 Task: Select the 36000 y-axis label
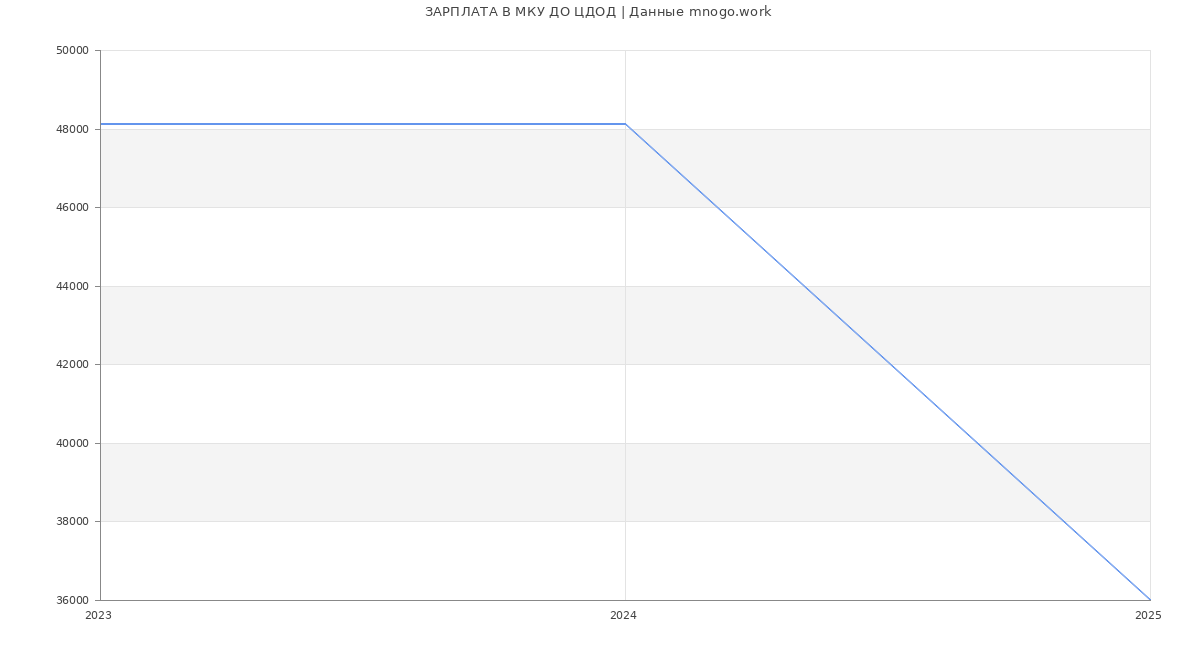[72, 600]
